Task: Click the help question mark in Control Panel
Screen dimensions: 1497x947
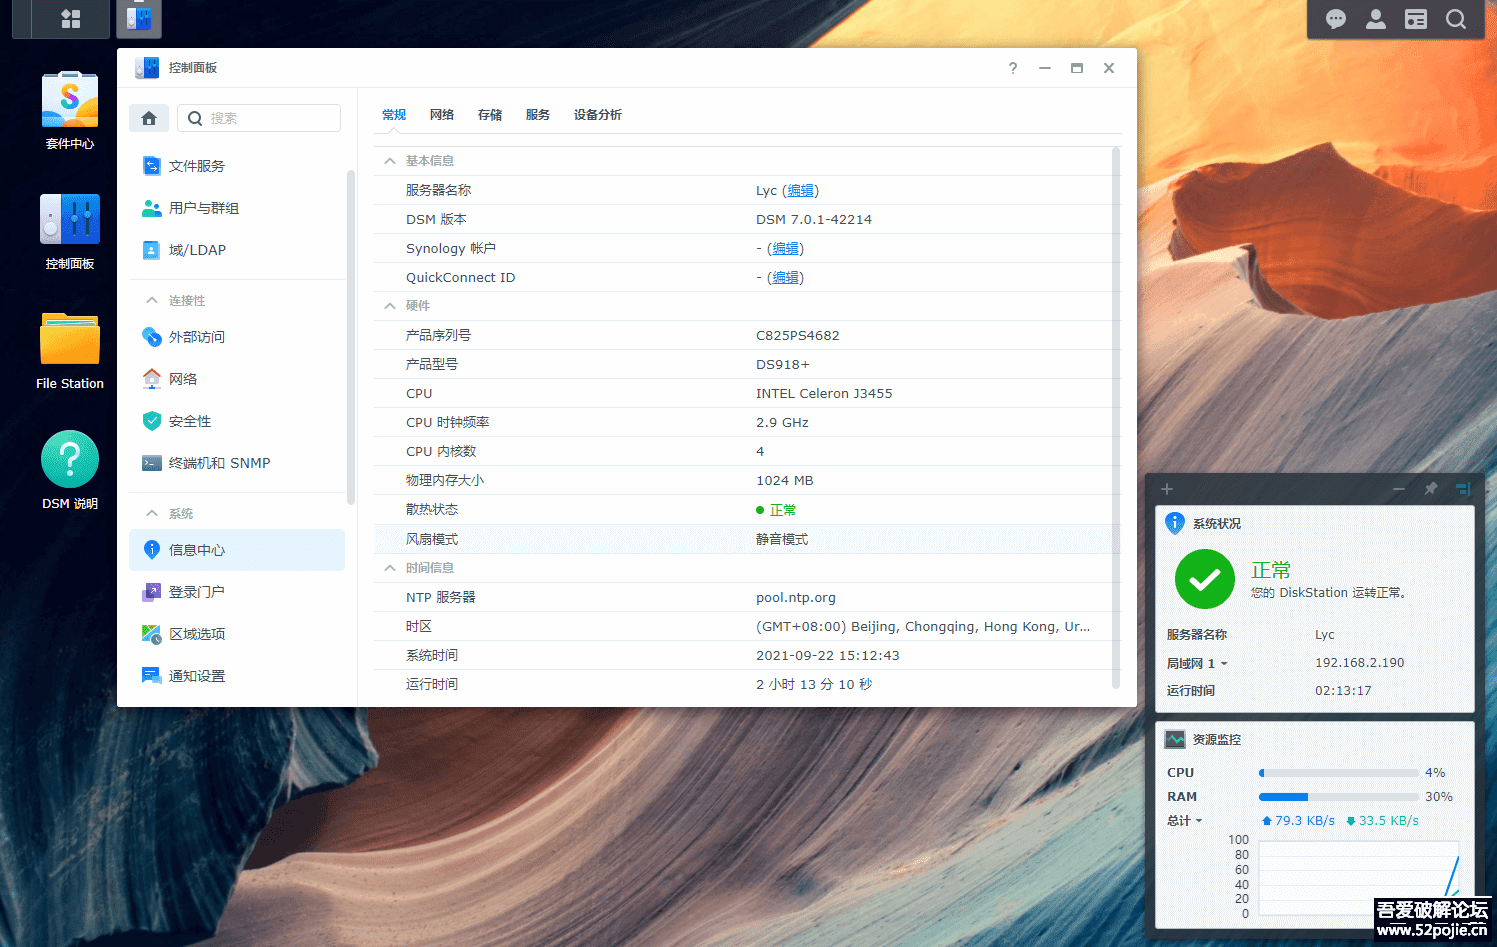Action: click(x=1013, y=68)
